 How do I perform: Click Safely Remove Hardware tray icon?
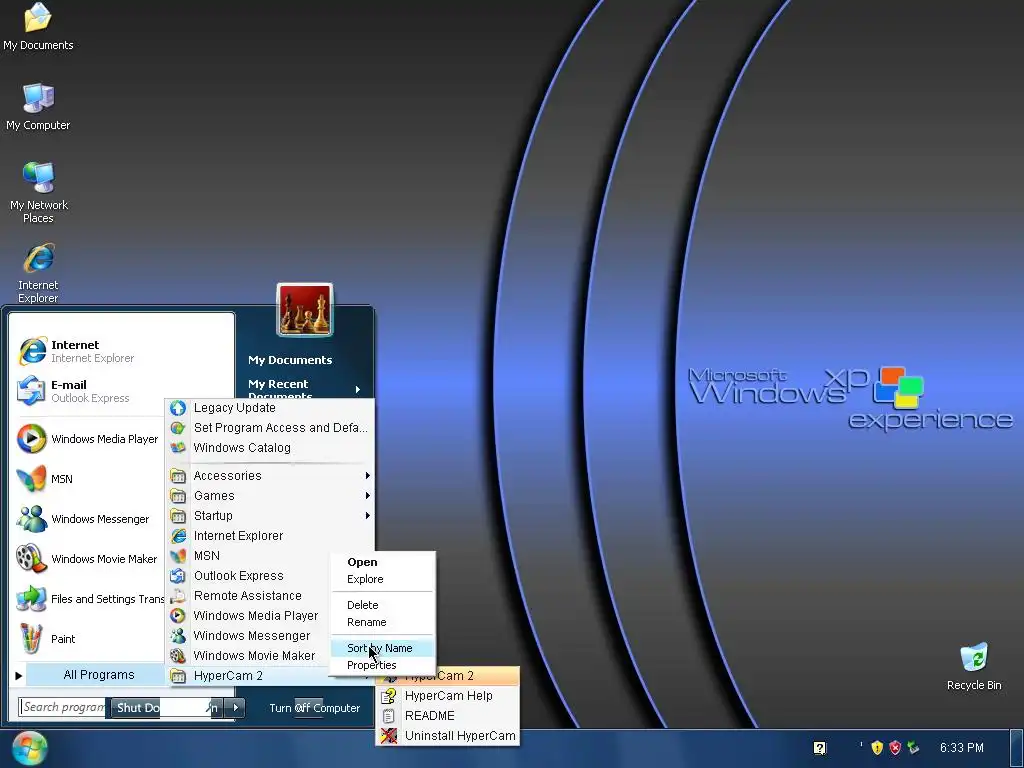coord(914,748)
